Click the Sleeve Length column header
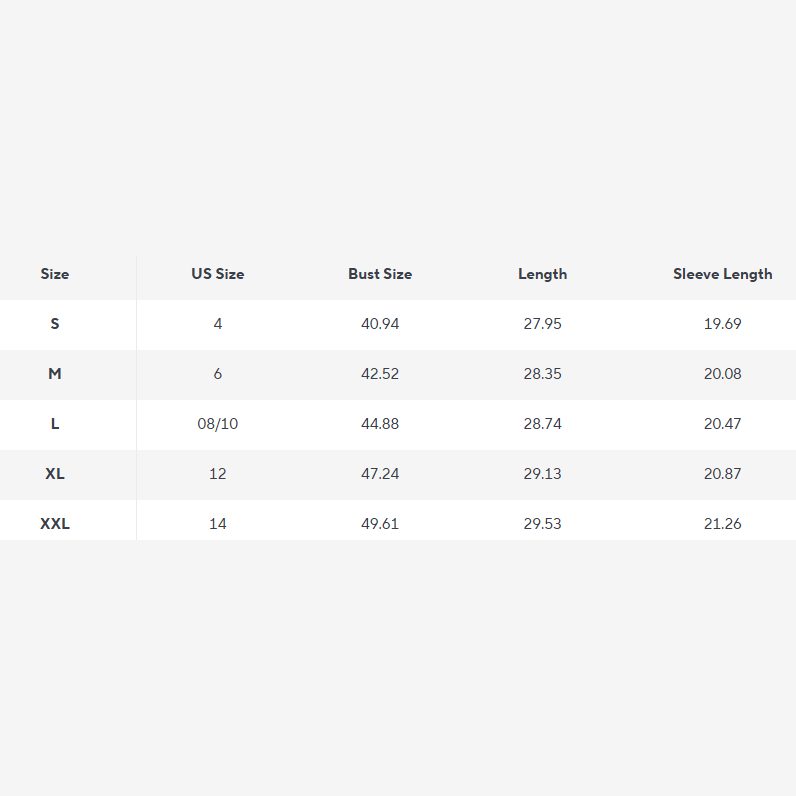796x796 pixels. [722, 274]
